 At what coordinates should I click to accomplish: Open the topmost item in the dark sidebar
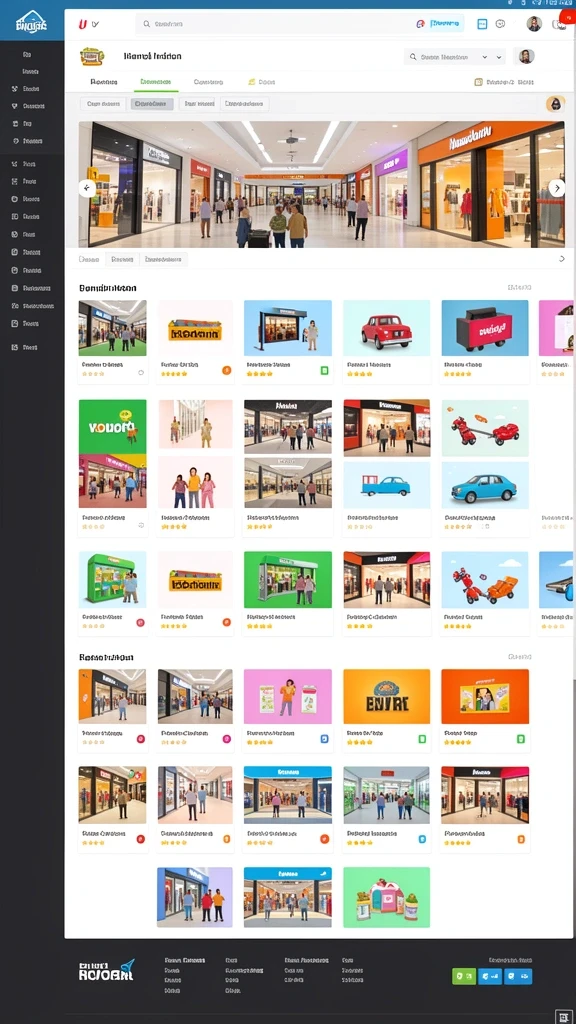(x=27, y=55)
